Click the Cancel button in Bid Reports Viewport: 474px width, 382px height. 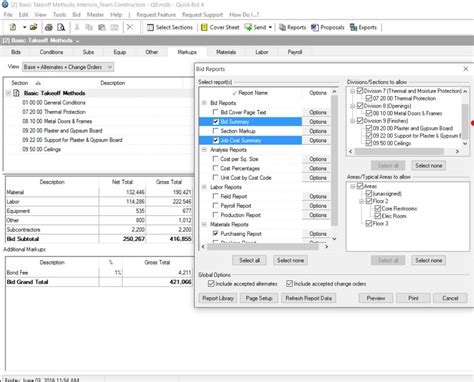pos(450,298)
